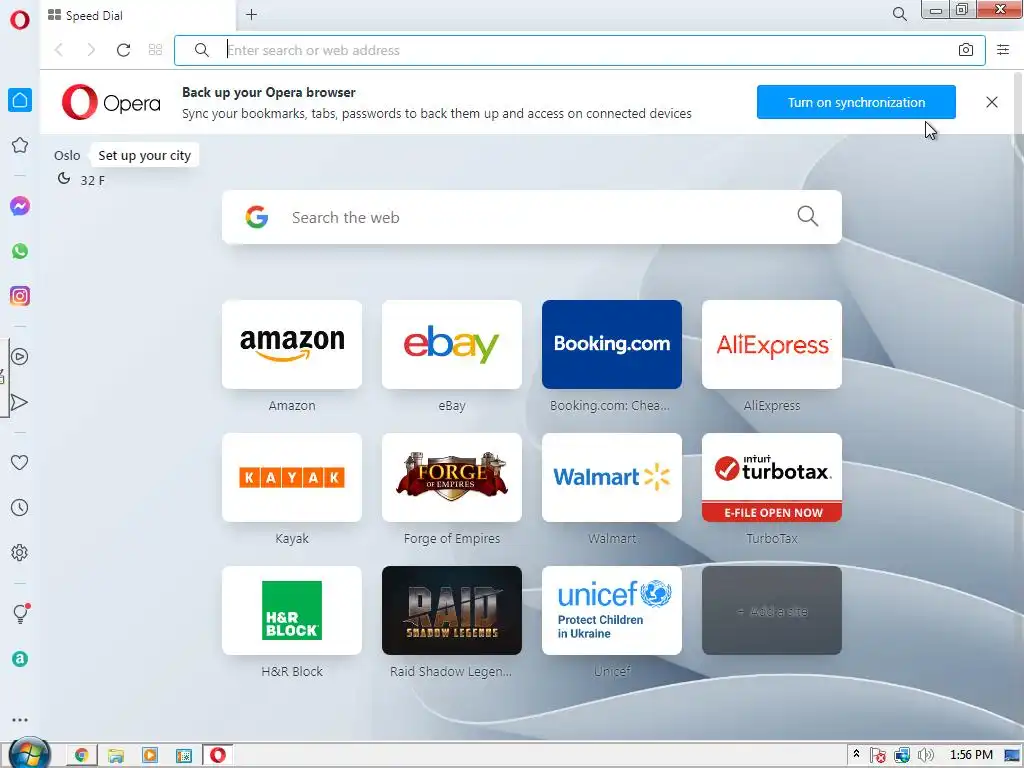The image size is (1024, 768).
Task: Open the H&R Block tile
Action: pyautogui.click(x=292, y=611)
